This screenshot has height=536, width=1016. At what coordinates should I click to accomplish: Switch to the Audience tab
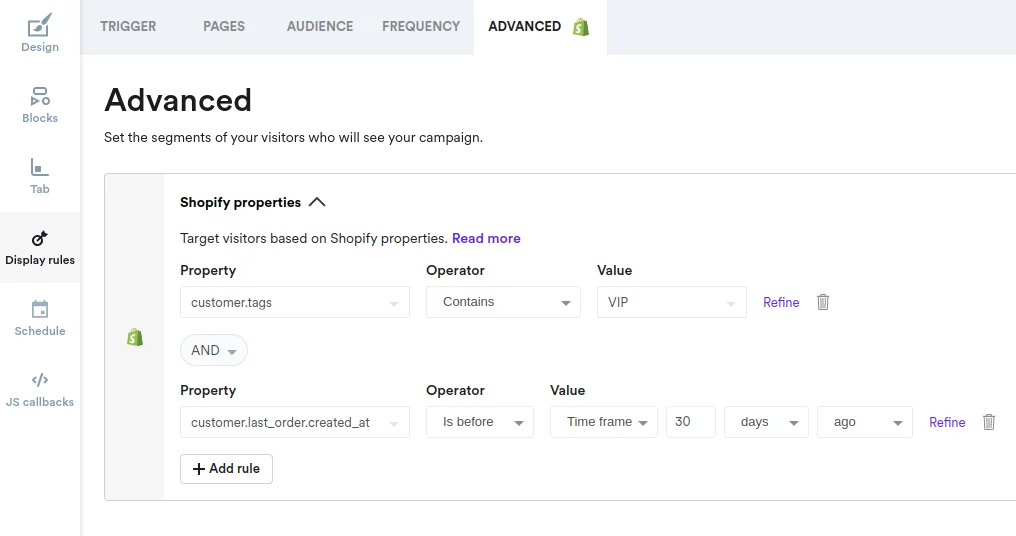320,27
